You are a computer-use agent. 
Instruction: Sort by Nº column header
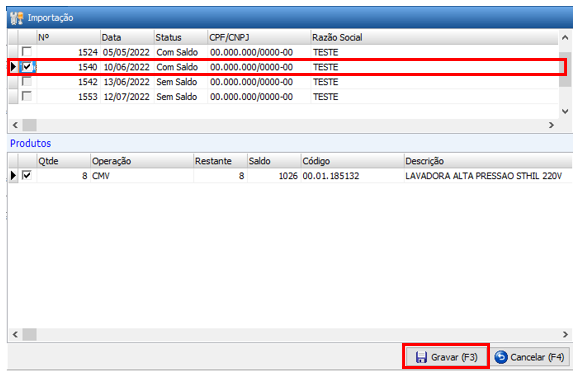pos(68,37)
